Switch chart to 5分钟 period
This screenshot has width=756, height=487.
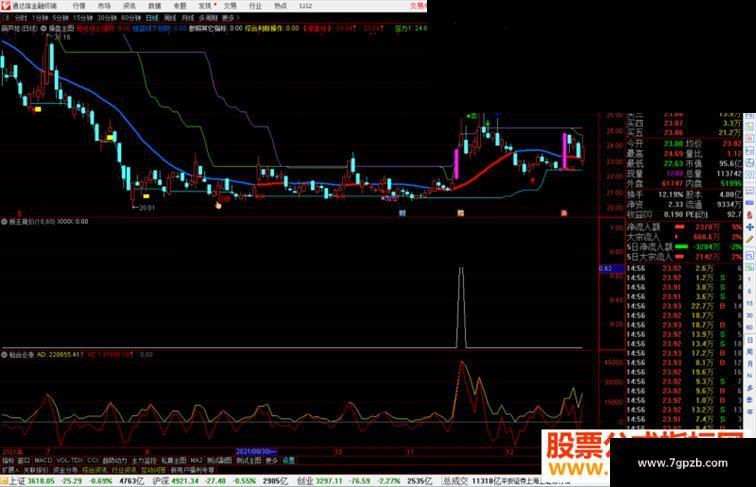pos(60,18)
